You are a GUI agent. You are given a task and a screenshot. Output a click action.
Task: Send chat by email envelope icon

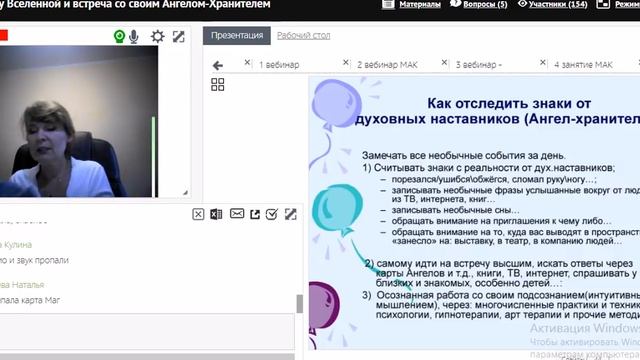[237, 213]
